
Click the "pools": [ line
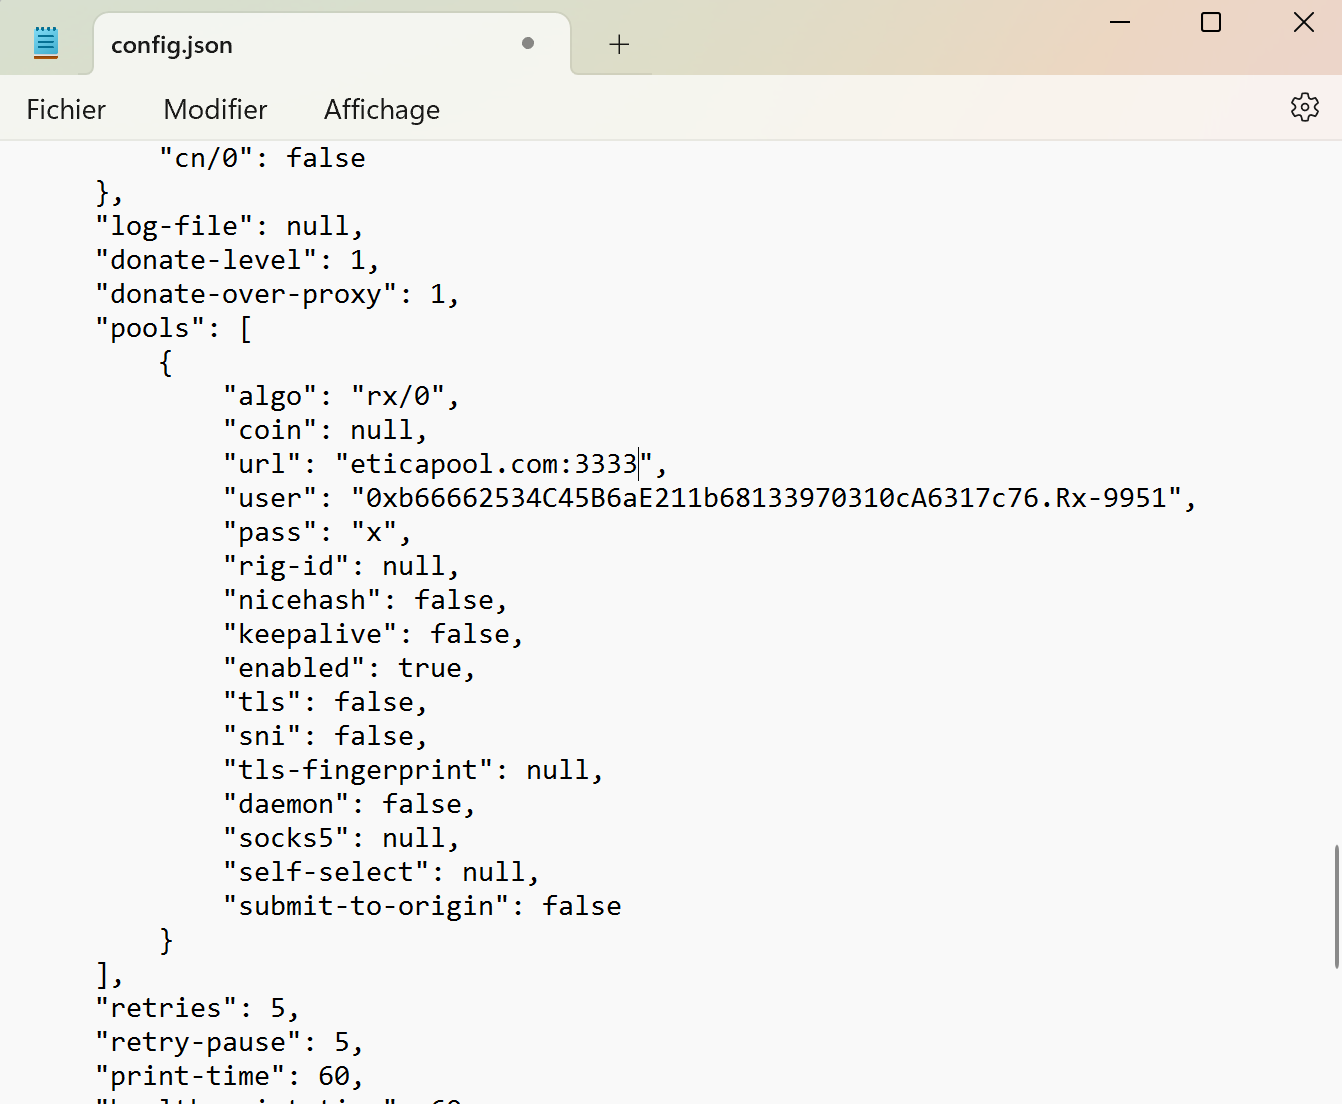coord(173,329)
